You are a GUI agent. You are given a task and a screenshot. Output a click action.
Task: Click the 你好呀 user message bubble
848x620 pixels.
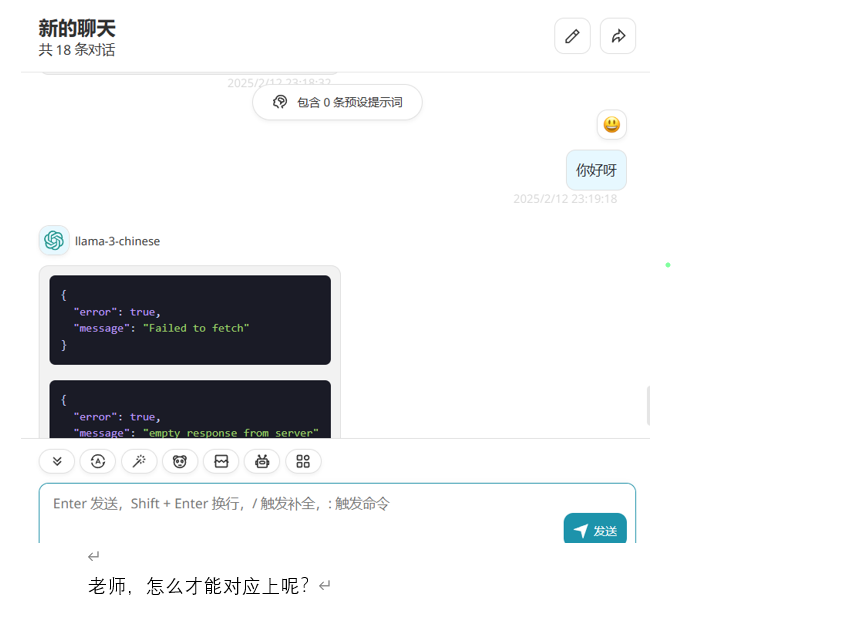click(x=596, y=170)
